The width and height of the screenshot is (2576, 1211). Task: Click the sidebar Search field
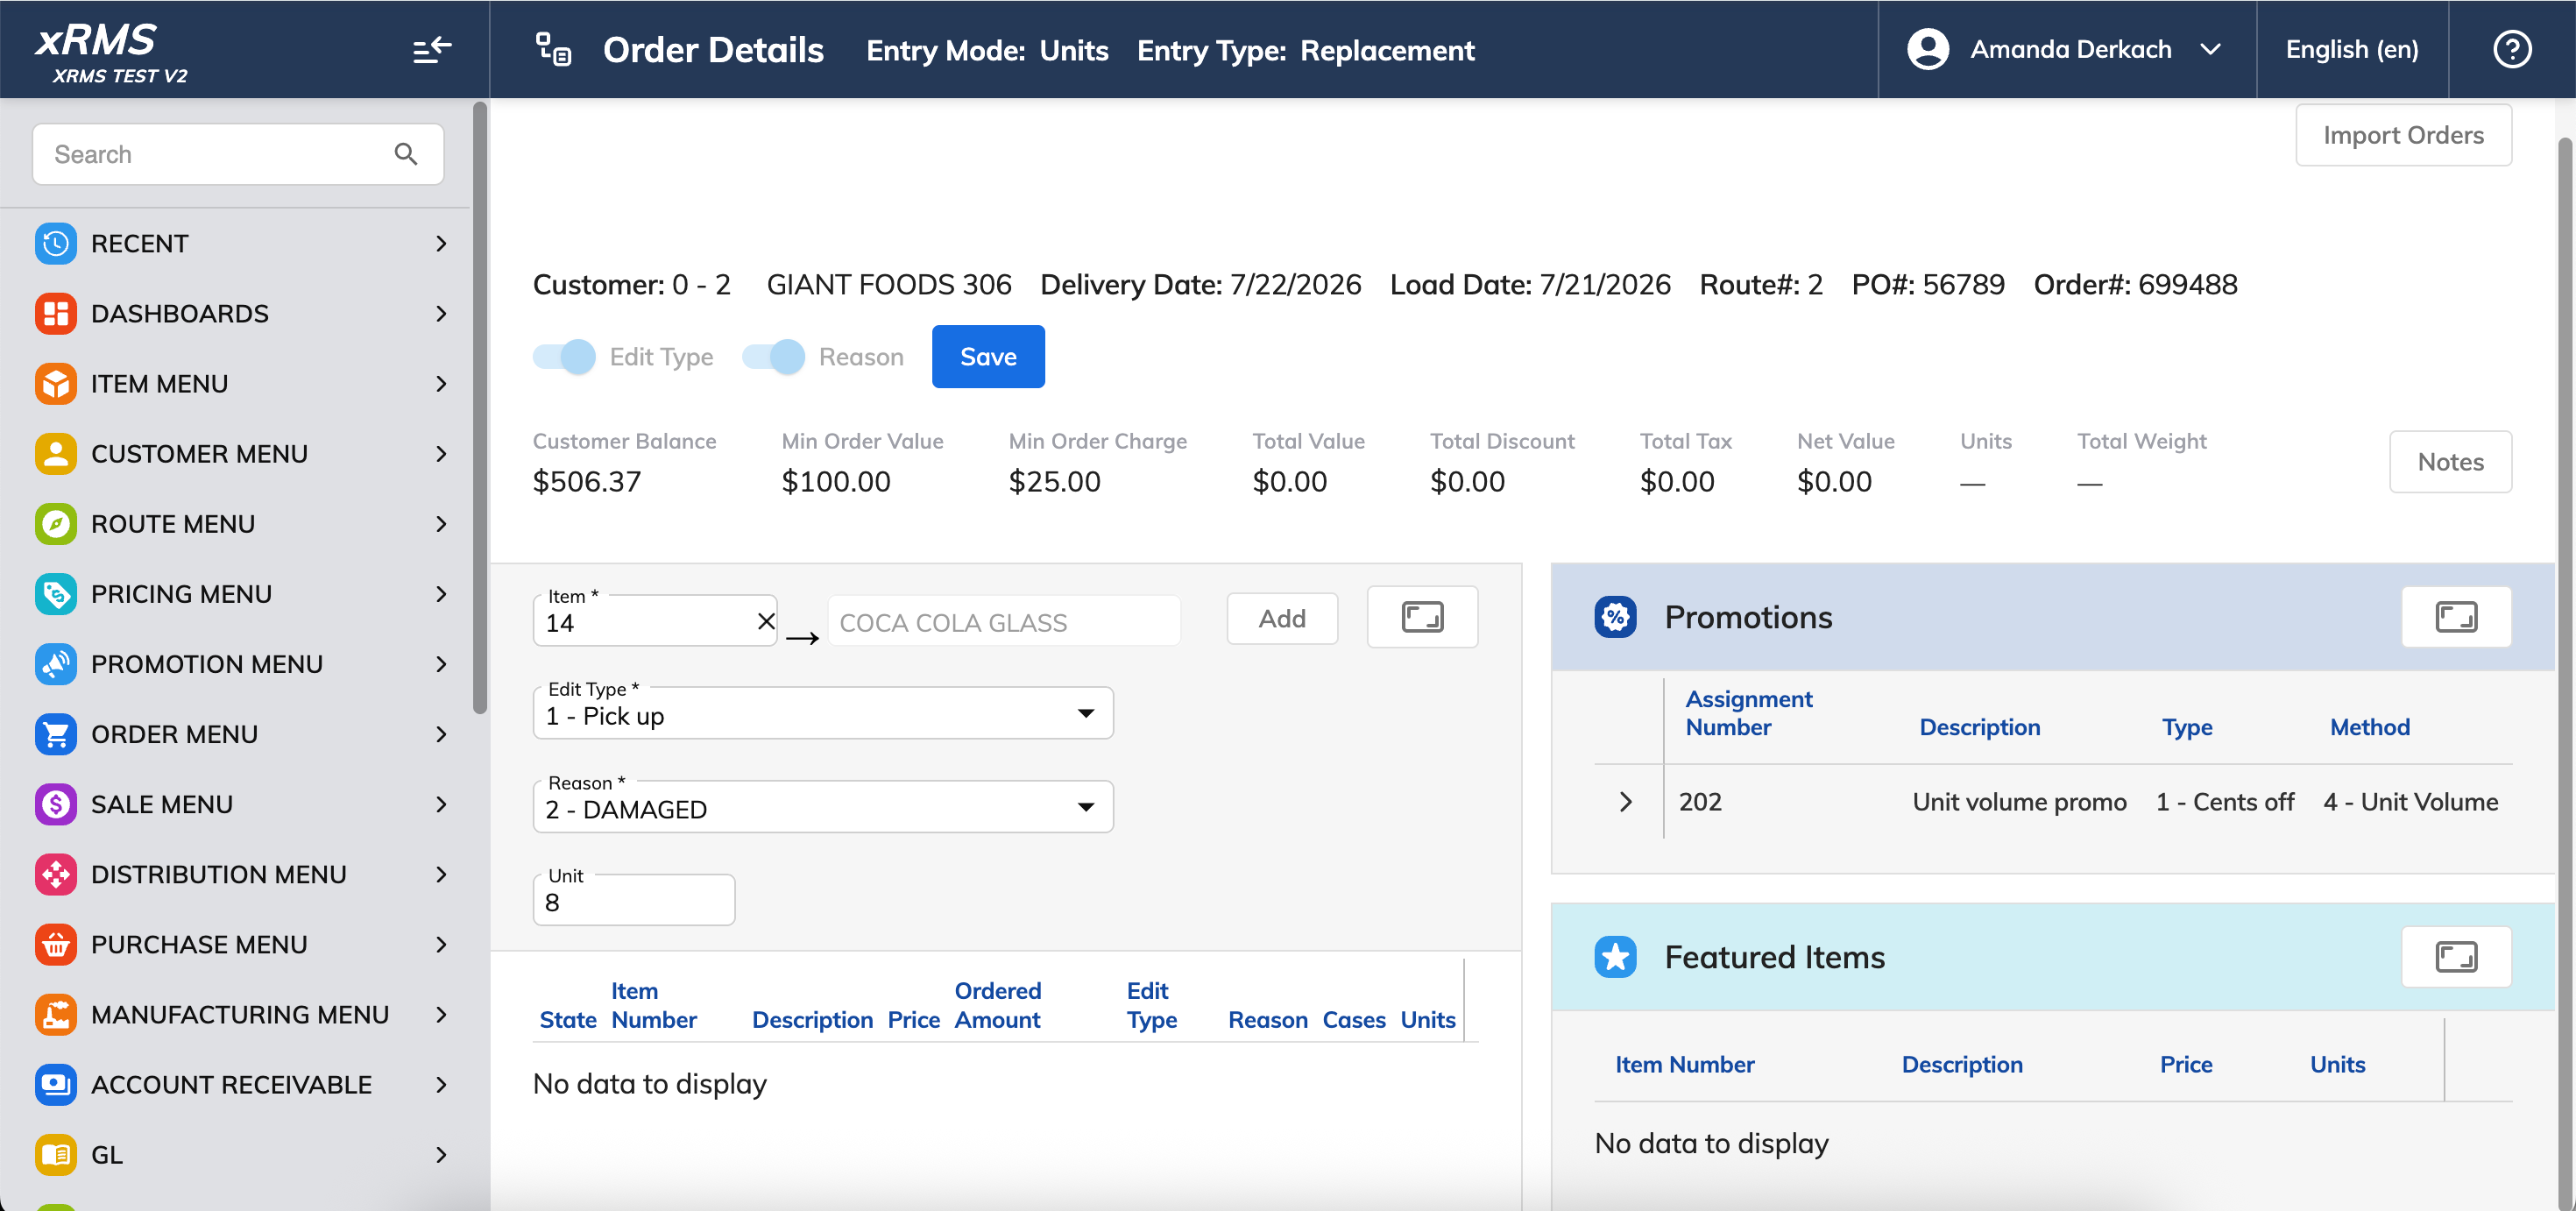click(x=238, y=154)
